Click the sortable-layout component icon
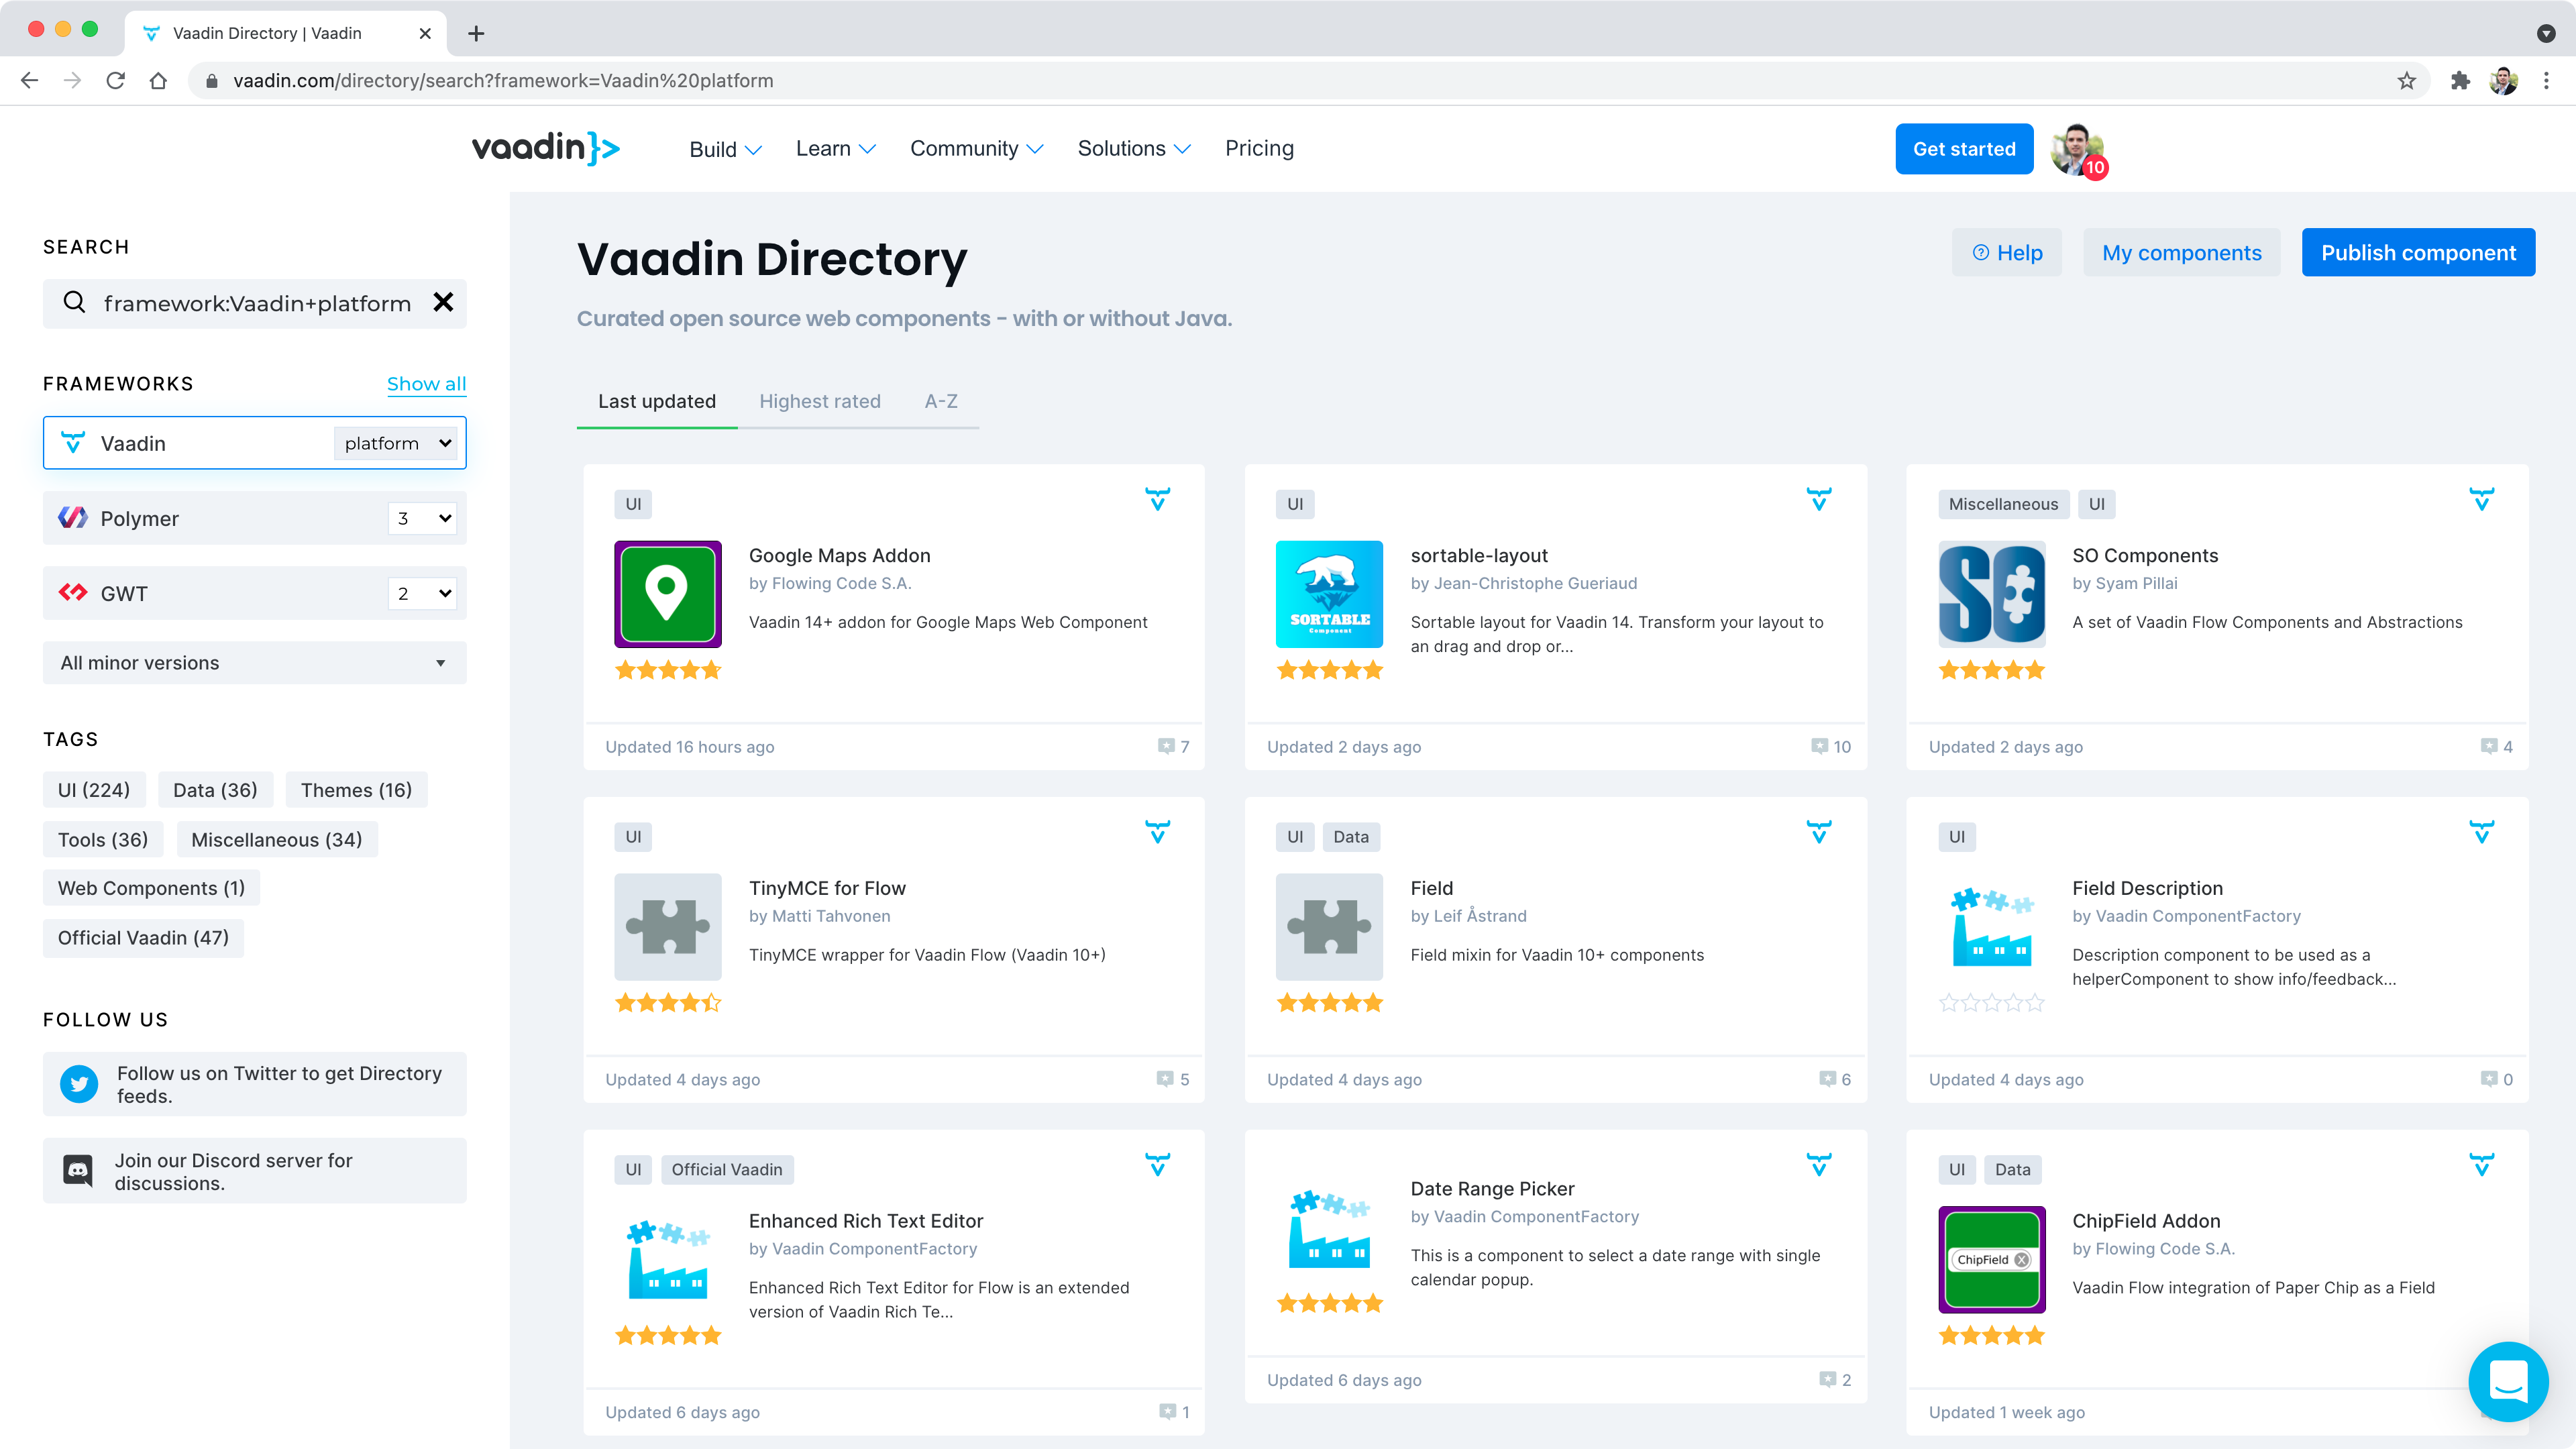Screen dimensions: 2576x1449 (x=1329, y=594)
